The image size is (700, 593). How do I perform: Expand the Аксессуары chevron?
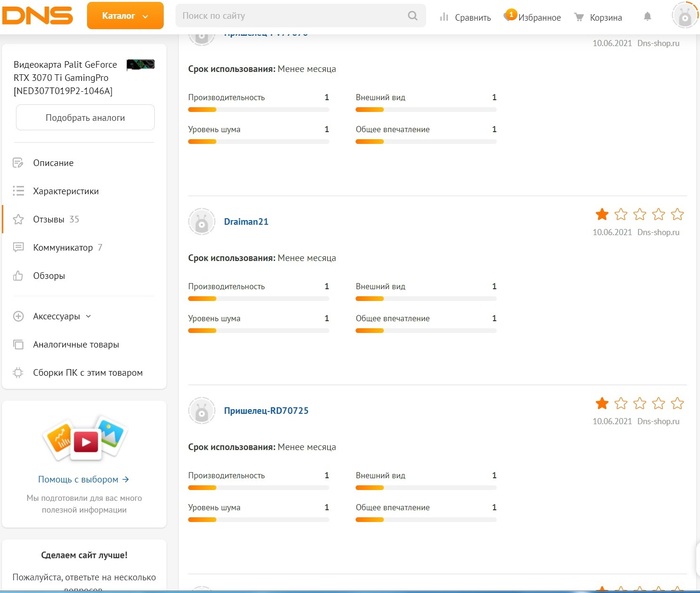(x=88, y=316)
